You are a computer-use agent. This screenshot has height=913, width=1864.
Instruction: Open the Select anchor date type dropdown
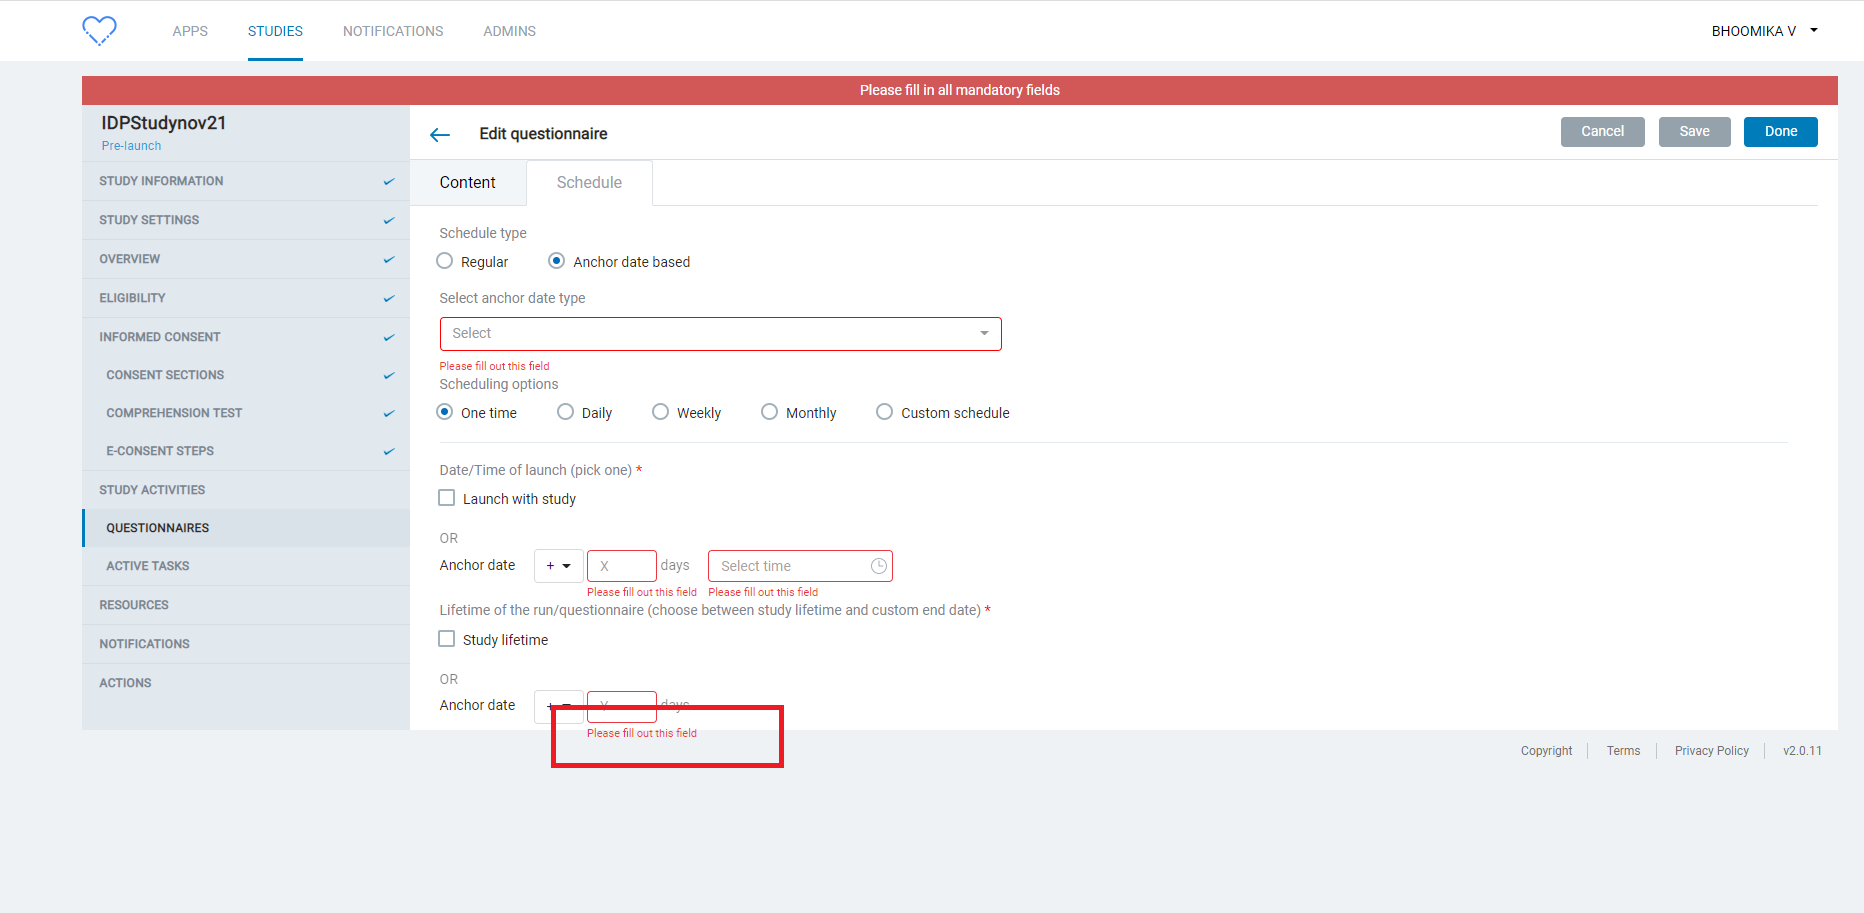[x=720, y=333]
